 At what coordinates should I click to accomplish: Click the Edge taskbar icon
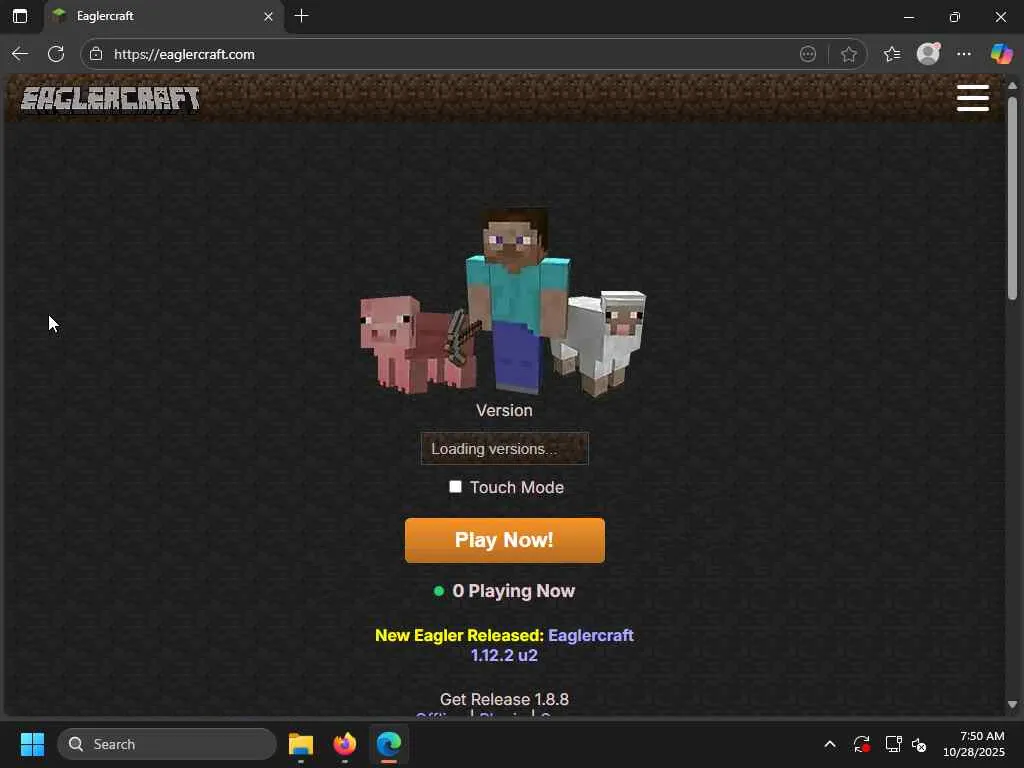[x=389, y=744]
